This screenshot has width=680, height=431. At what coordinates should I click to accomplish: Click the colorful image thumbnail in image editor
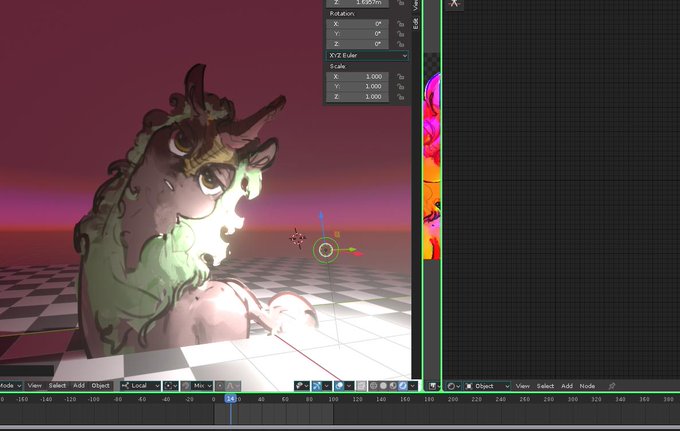pos(432,167)
